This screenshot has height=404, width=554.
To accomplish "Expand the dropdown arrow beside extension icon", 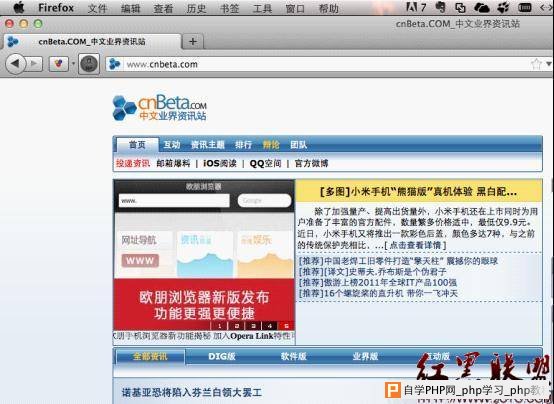I will 73,64.
